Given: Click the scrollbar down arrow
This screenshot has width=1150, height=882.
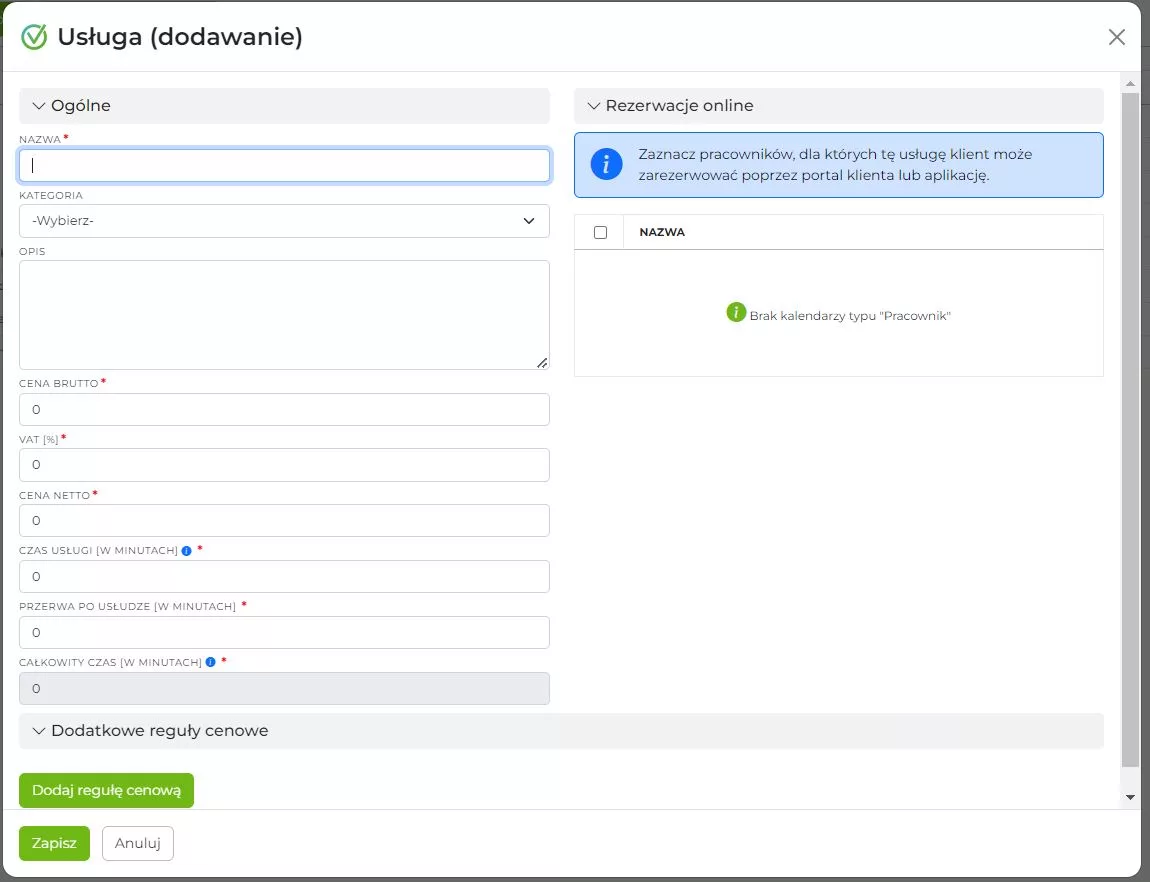Looking at the screenshot, I should click(x=1130, y=797).
